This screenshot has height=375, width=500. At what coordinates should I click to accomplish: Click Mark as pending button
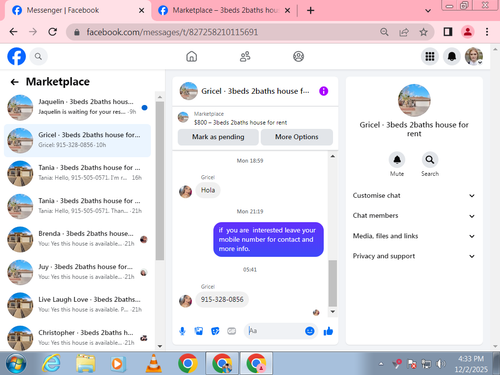(218, 137)
